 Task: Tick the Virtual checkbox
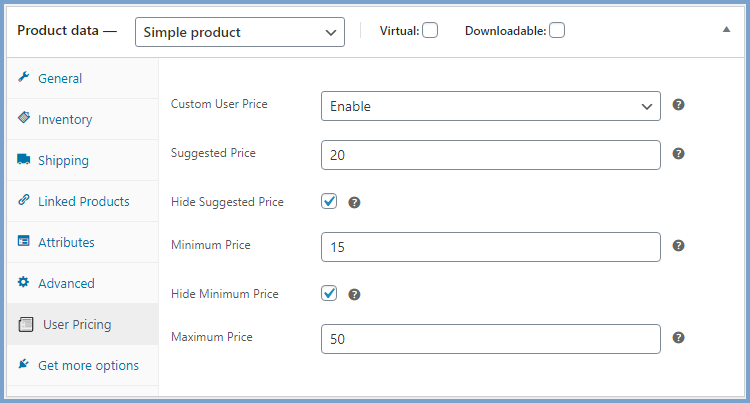point(430,30)
